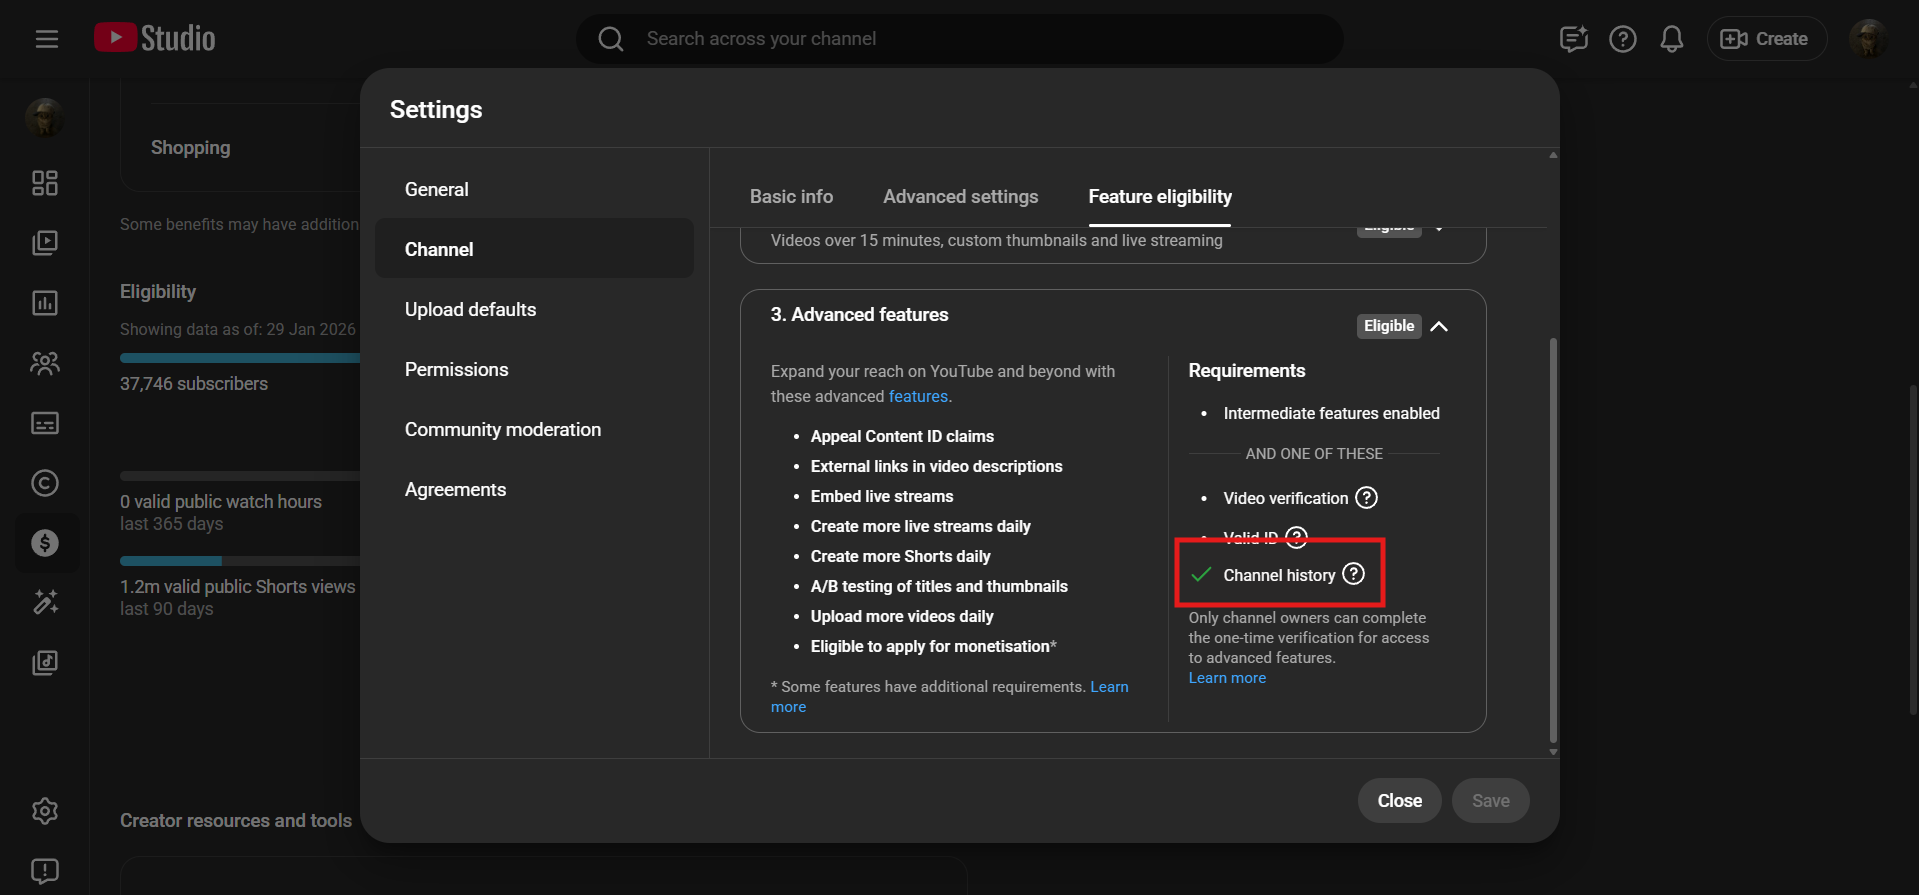
Task: Toggle the hamburger menu to collapse sidebar
Action: click(x=47, y=39)
